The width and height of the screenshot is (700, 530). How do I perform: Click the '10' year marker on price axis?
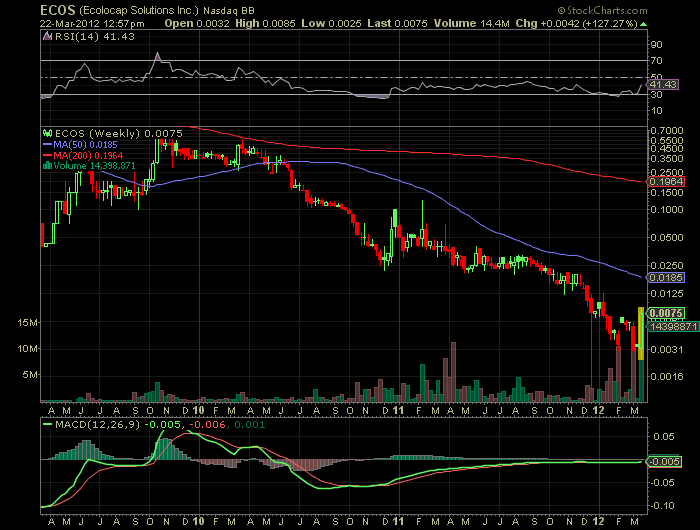(x=199, y=407)
